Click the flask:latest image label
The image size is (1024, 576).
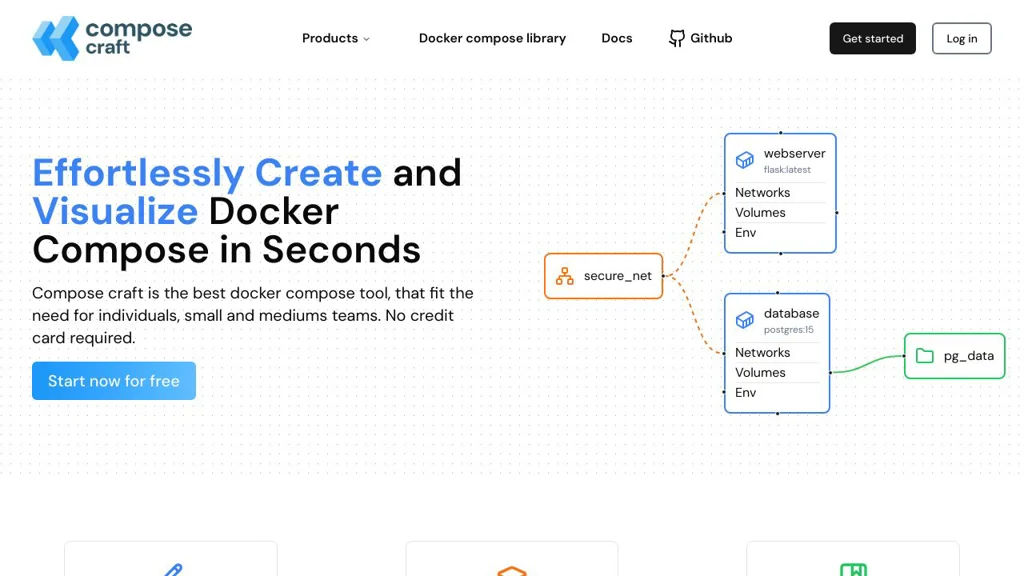(787, 170)
